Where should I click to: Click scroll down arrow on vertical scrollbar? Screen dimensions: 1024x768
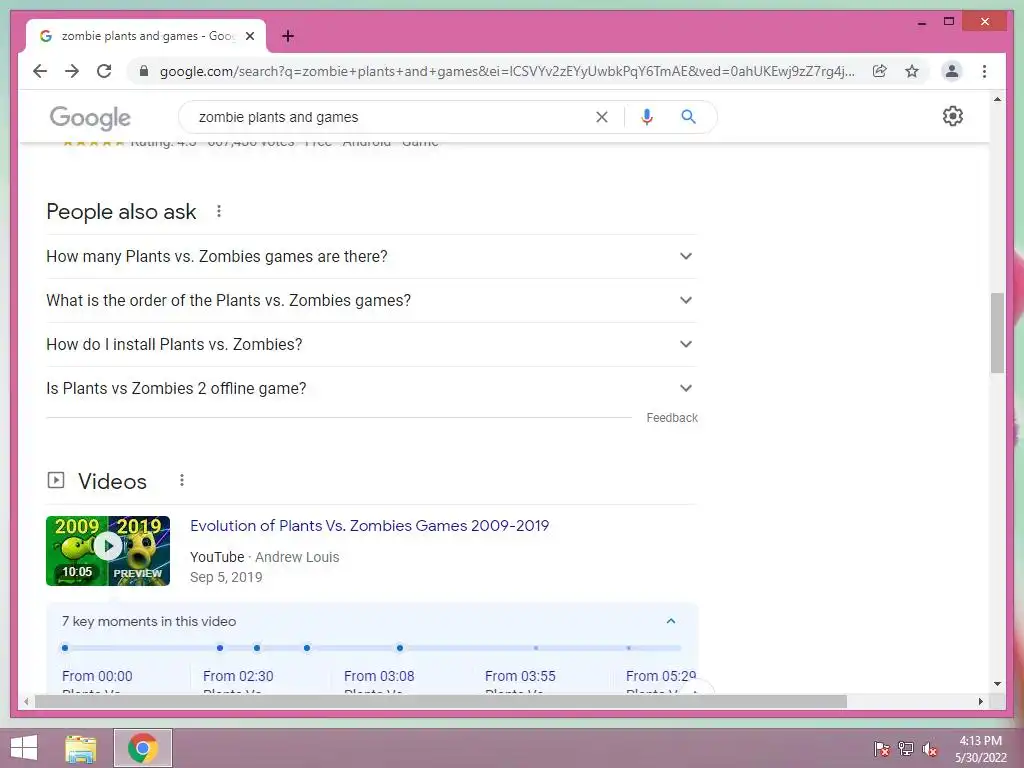pyautogui.click(x=997, y=684)
